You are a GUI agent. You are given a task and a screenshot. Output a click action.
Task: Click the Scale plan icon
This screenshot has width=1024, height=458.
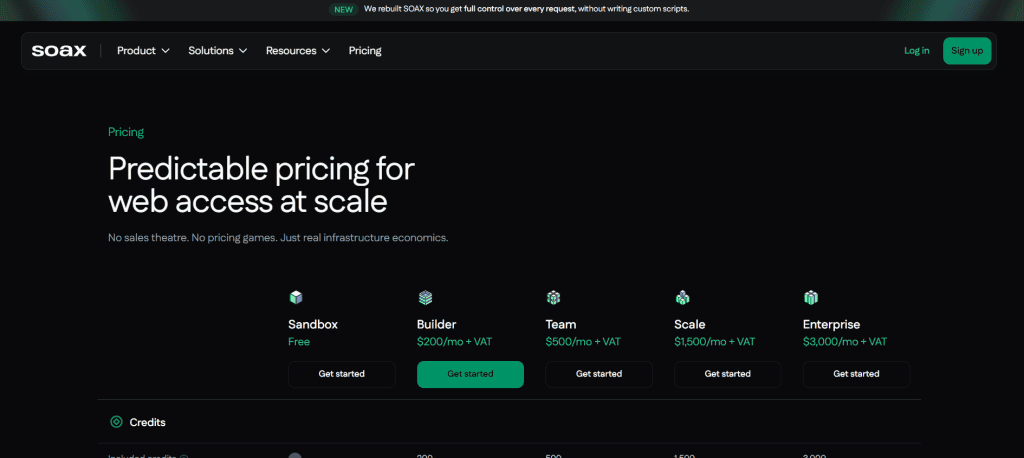click(x=682, y=298)
